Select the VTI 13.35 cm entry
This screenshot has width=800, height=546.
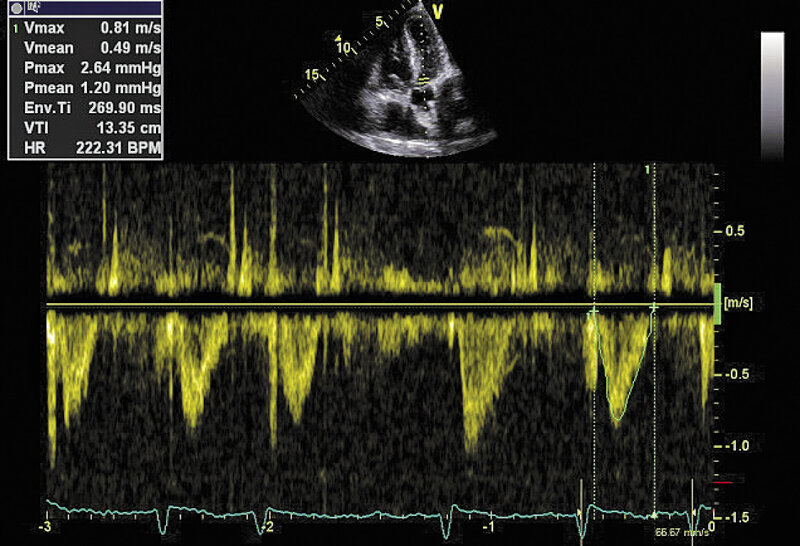92,128
